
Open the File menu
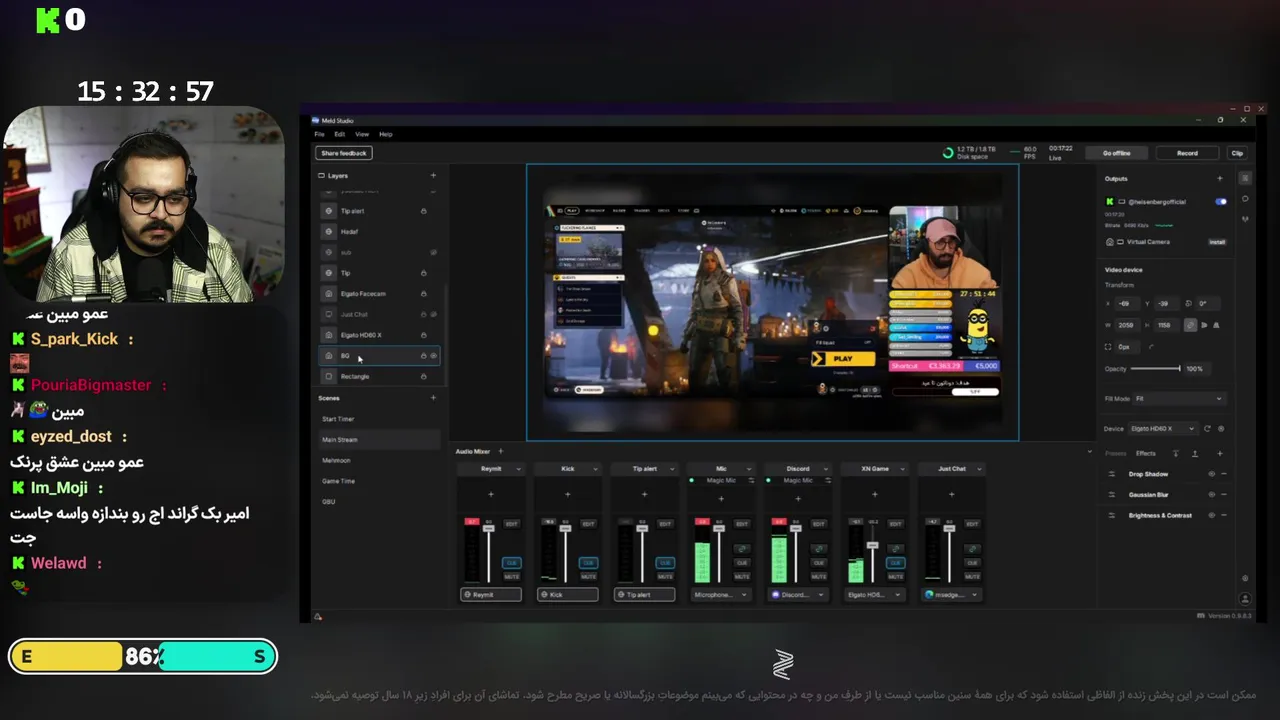[x=319, y=134]
